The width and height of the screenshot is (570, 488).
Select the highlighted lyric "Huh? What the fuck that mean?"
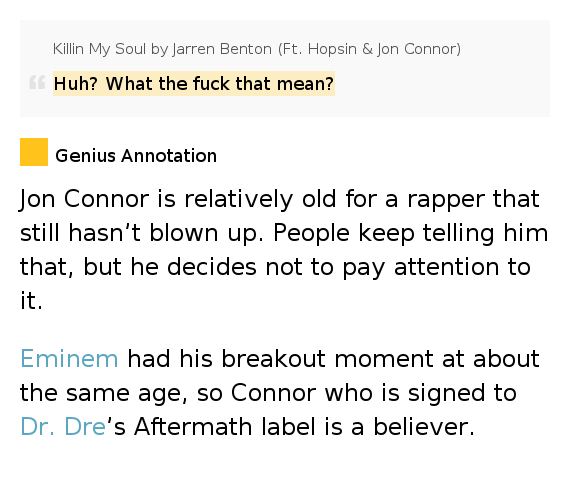coord(194,84)
